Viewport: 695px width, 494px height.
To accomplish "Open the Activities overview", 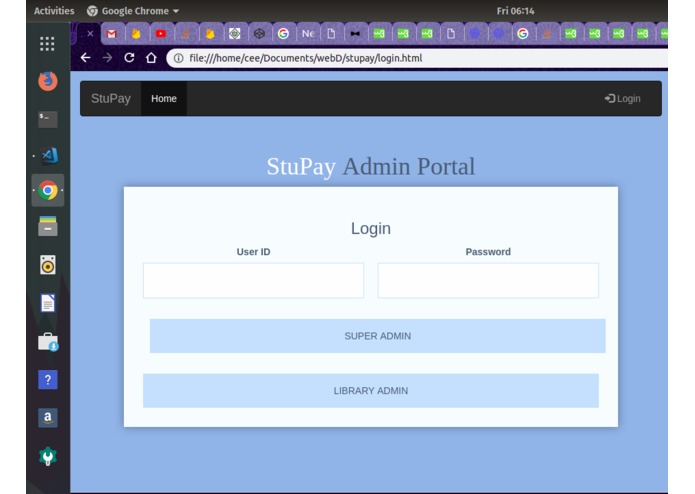I will coord(54,11).
